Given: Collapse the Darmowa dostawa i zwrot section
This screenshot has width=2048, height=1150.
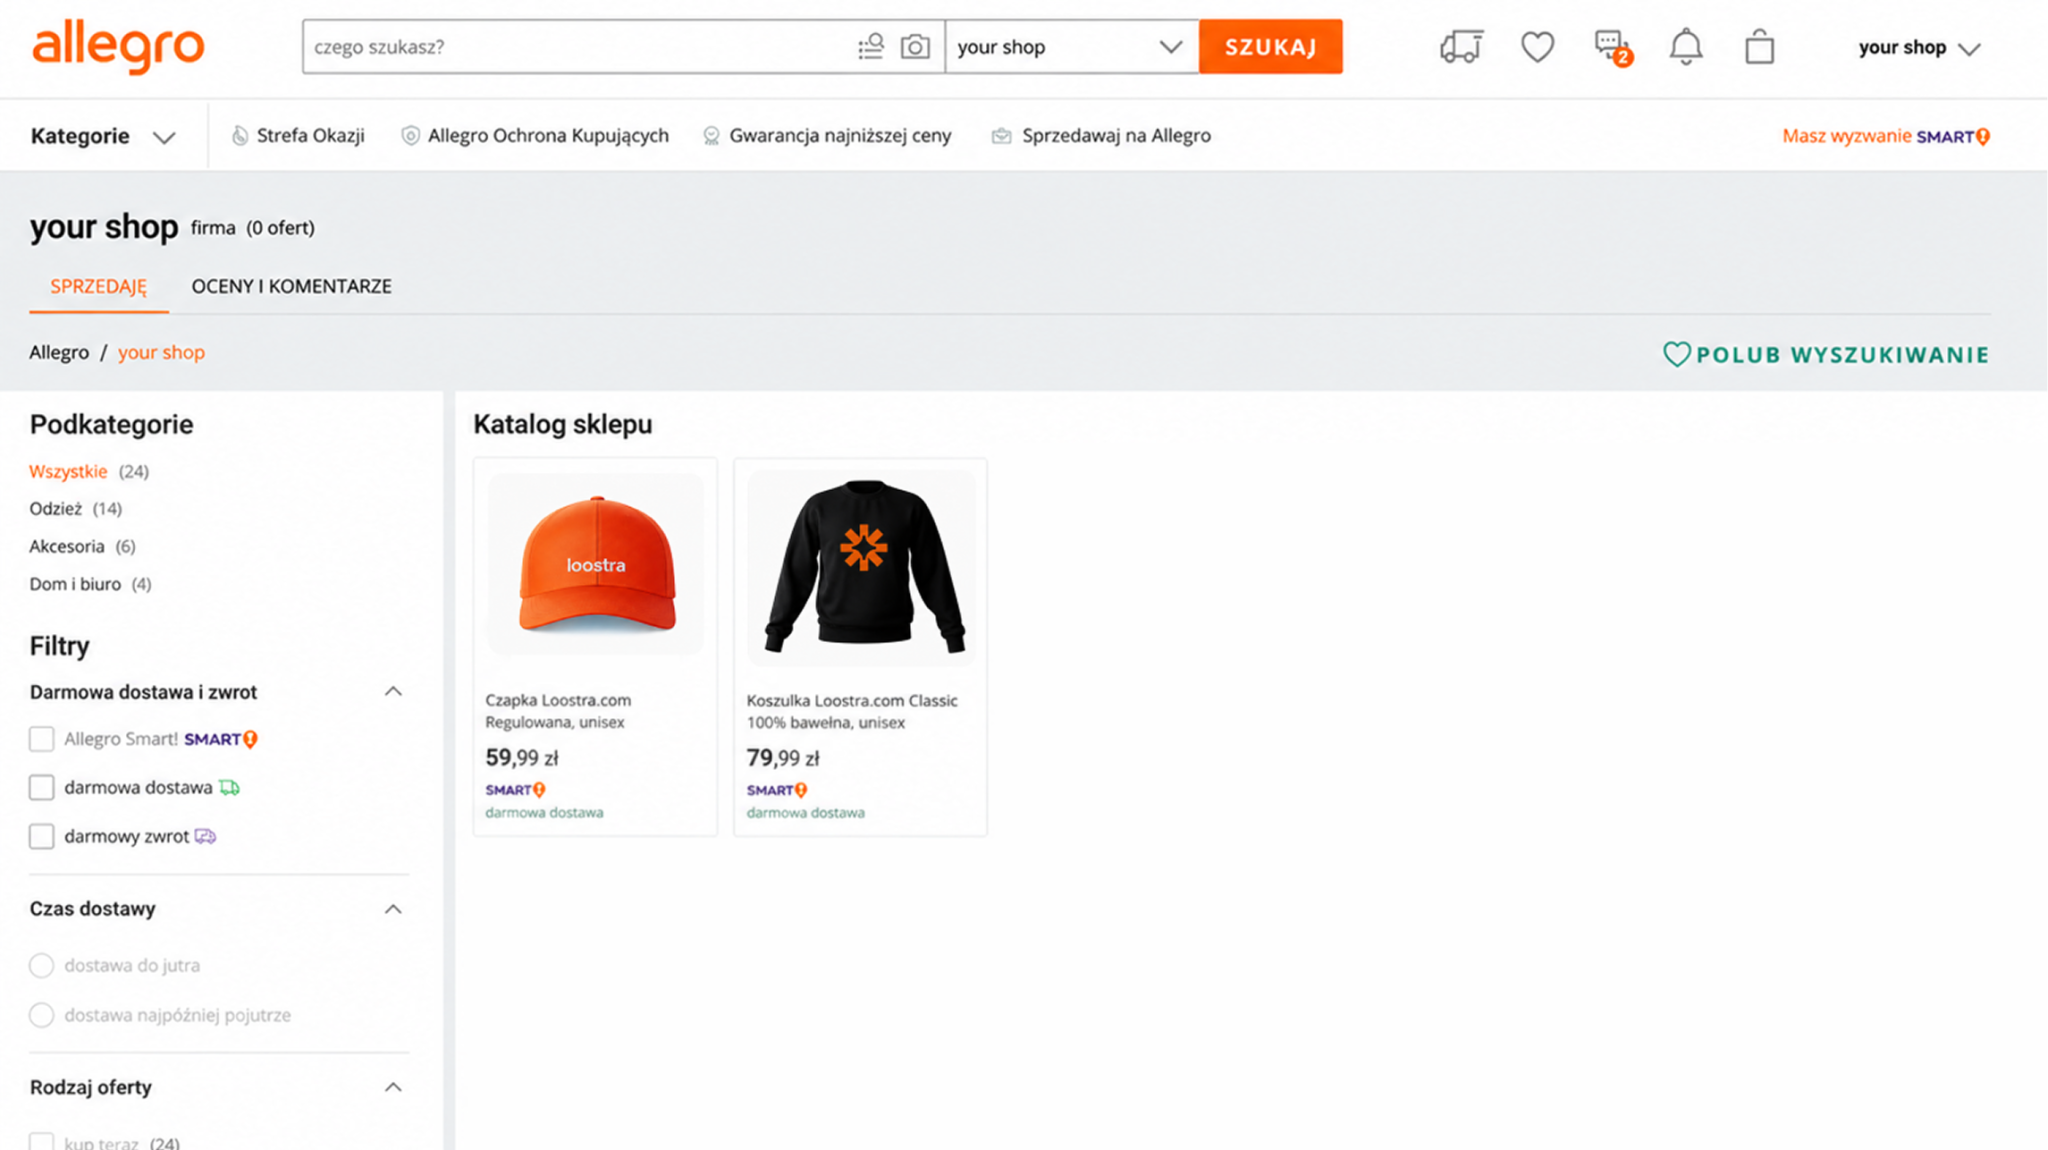Looking at the screenshot, I should pyautogui.click(x=393, y=692).
